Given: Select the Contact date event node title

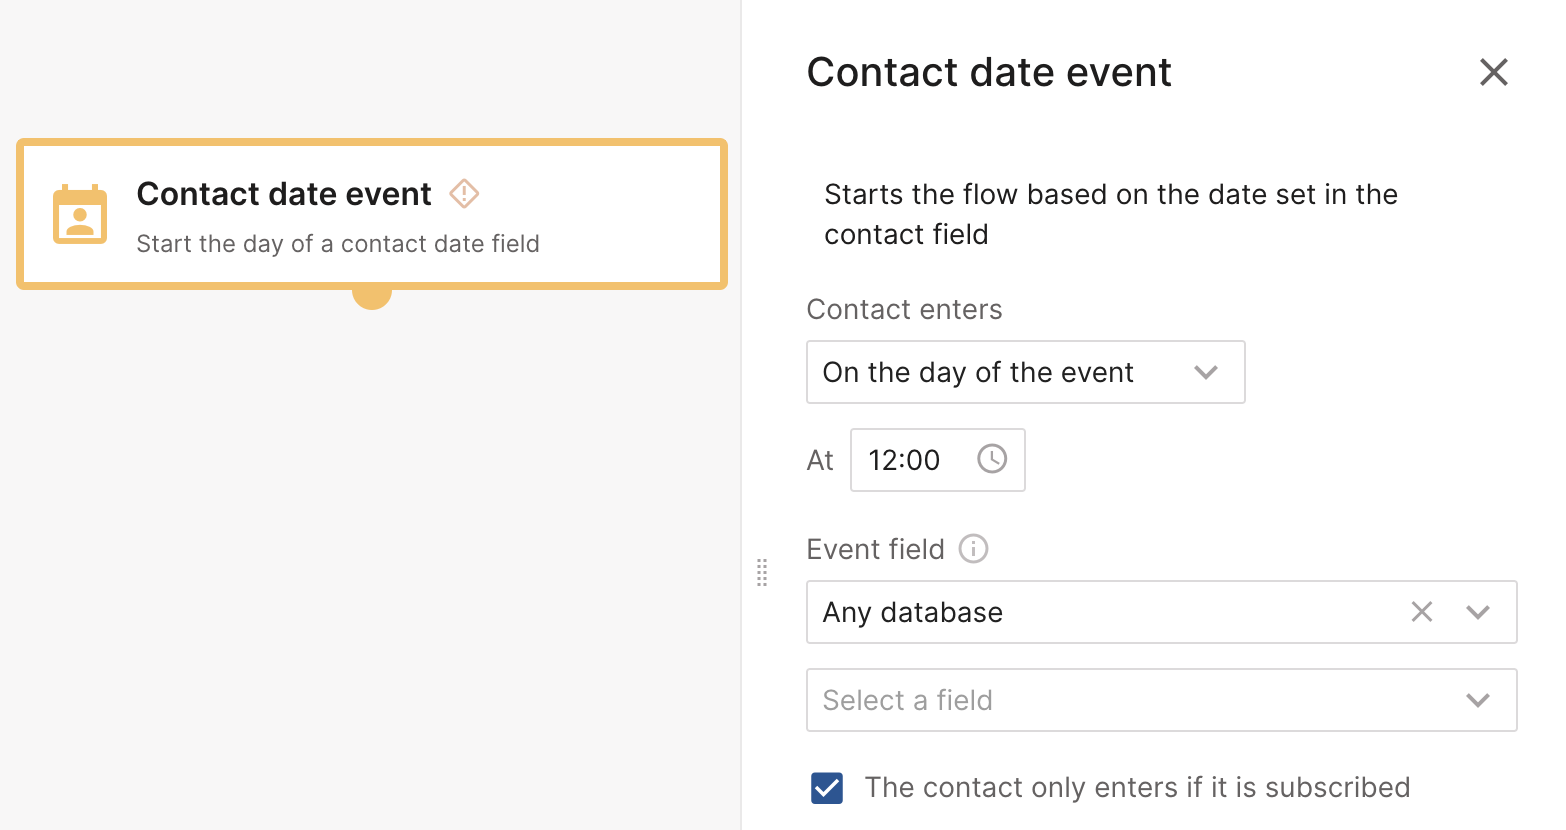Looking at the screenshot, I should click(x=284, y=193).
